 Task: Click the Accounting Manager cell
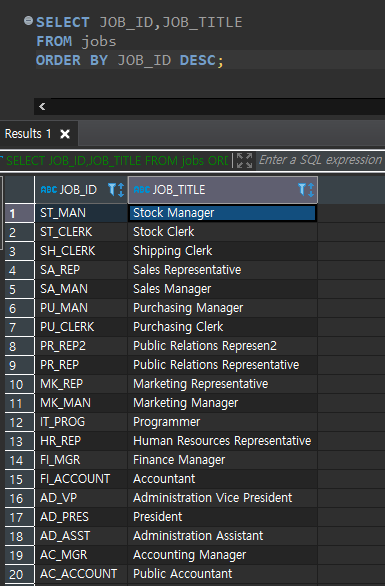coord(223,555)
